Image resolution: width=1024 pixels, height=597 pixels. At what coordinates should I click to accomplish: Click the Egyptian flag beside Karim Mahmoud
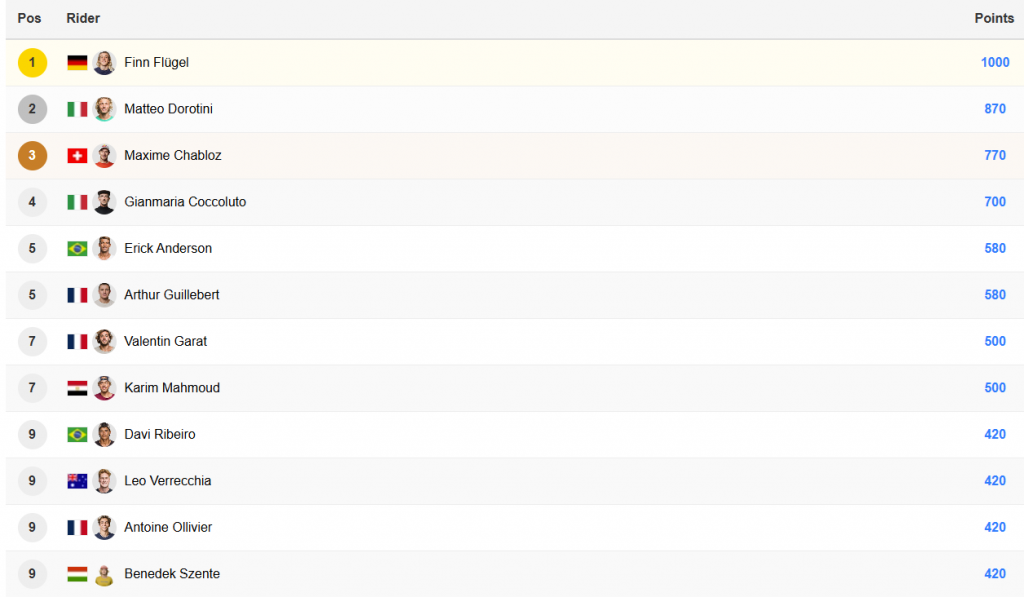[77, 388]
